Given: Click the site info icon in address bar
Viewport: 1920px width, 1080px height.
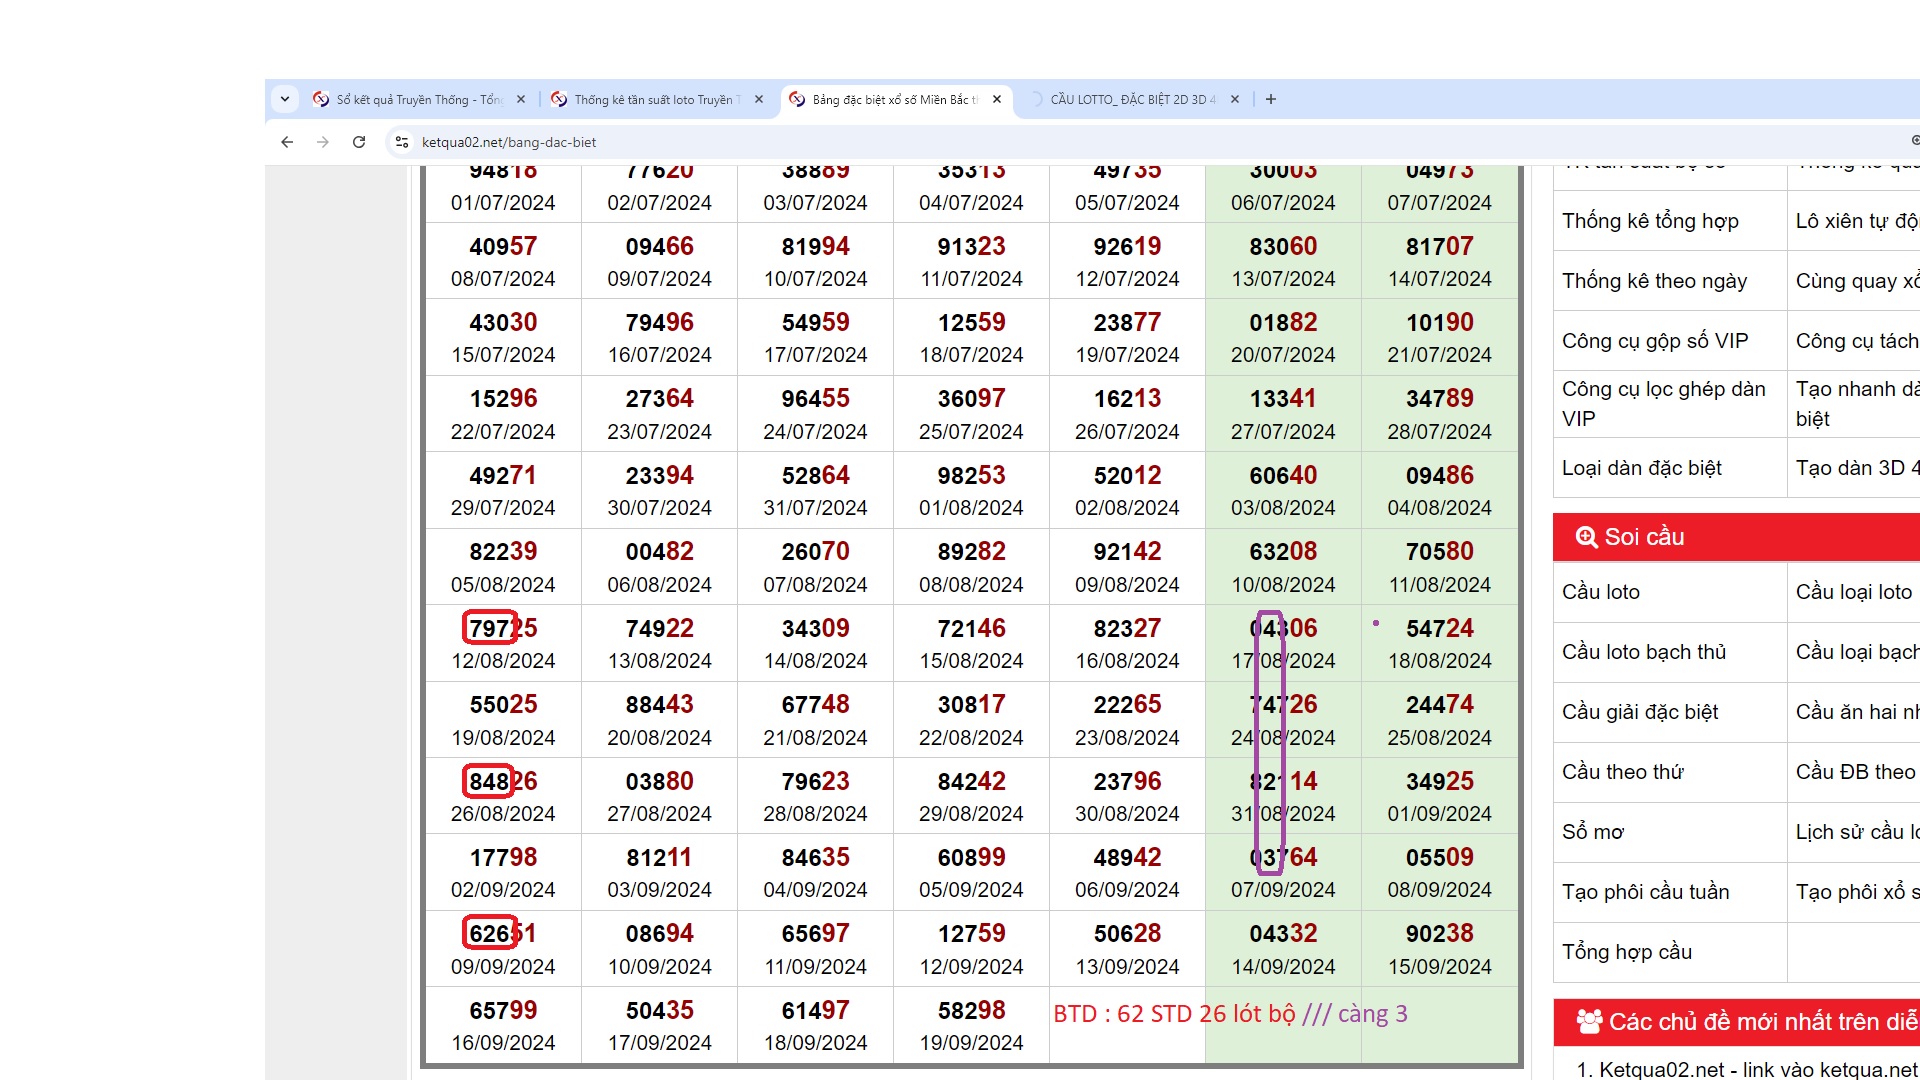Looking at the screenshot, I should coord(402,142).
